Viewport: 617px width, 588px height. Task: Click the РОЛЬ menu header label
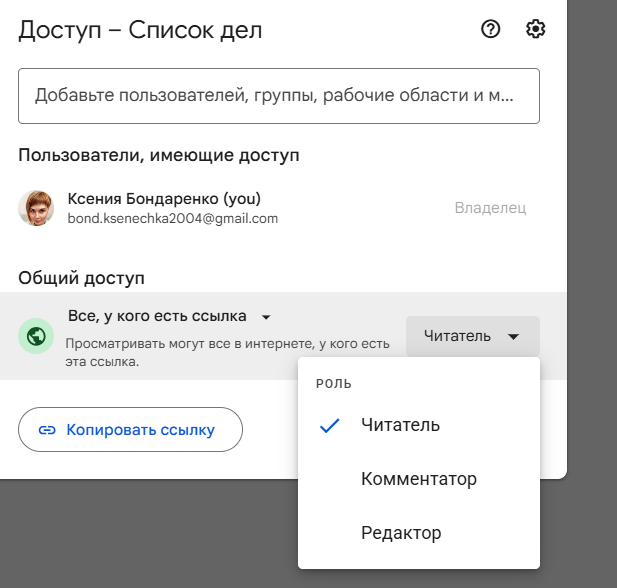[334, 384]
